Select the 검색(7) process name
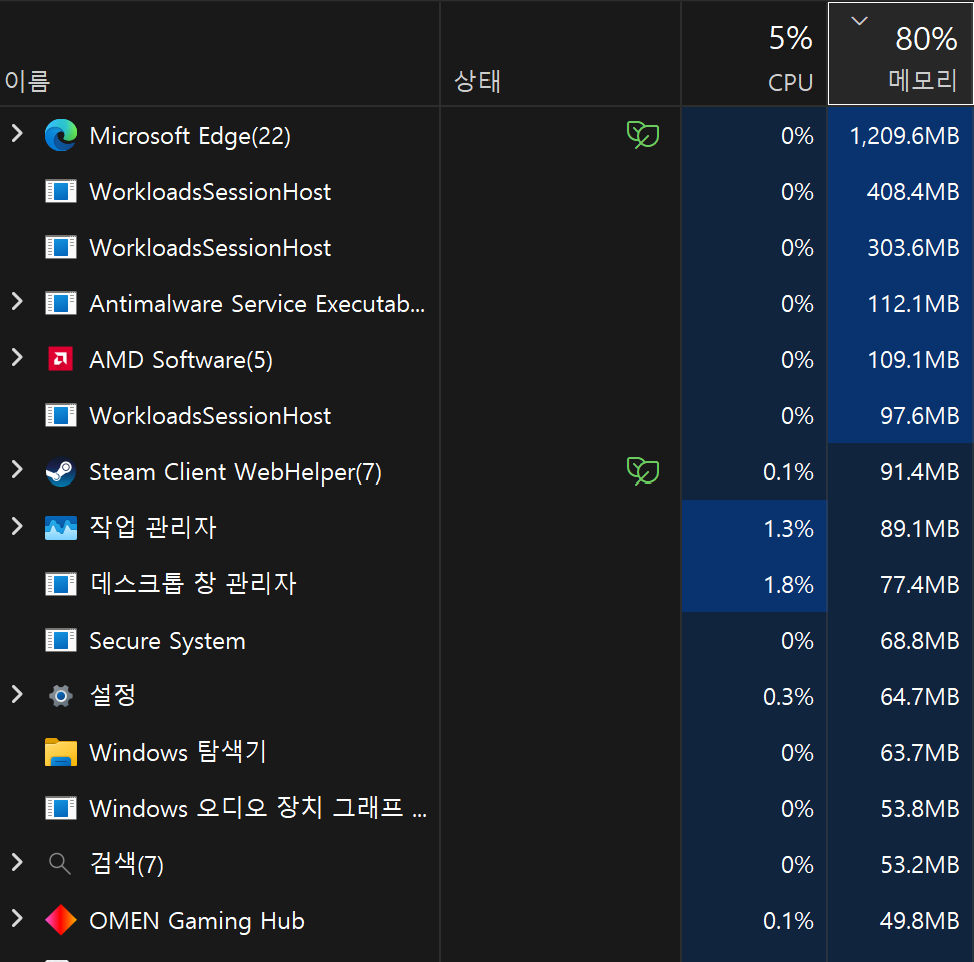This screenshot has height=962, width=974. [x=127, y=864]
